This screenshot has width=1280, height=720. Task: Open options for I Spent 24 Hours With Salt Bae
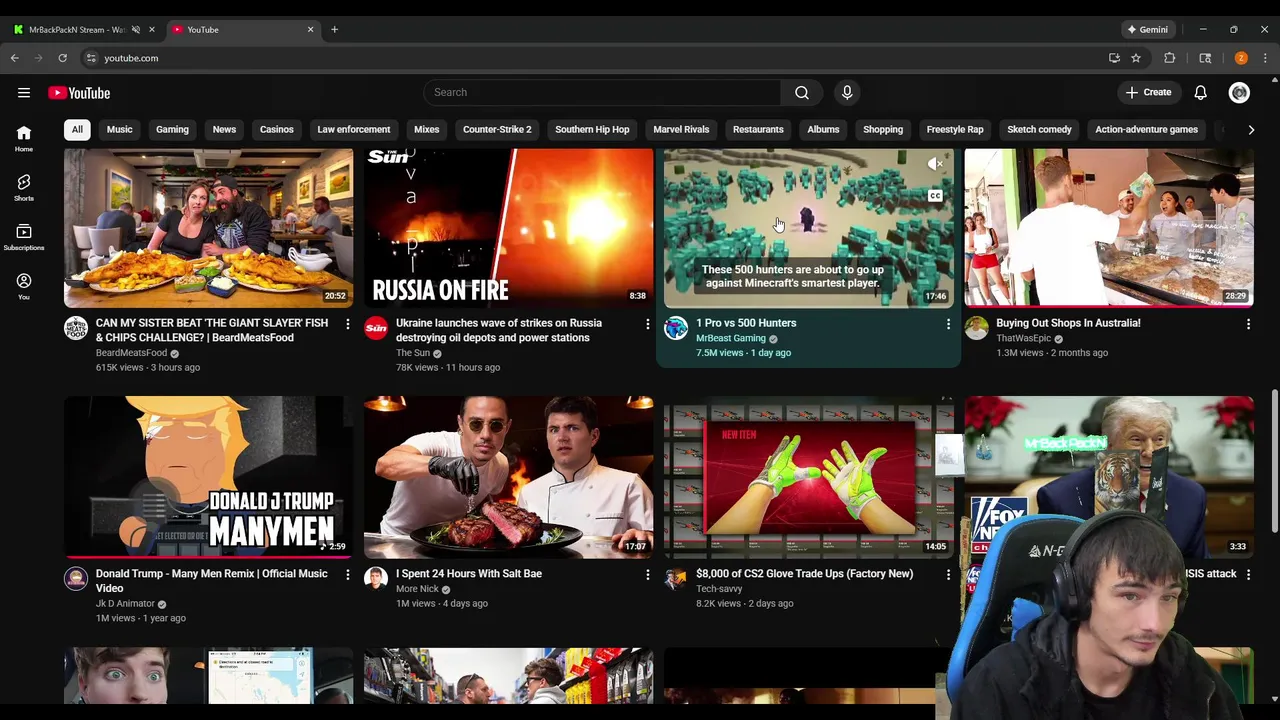pos(648,575)
